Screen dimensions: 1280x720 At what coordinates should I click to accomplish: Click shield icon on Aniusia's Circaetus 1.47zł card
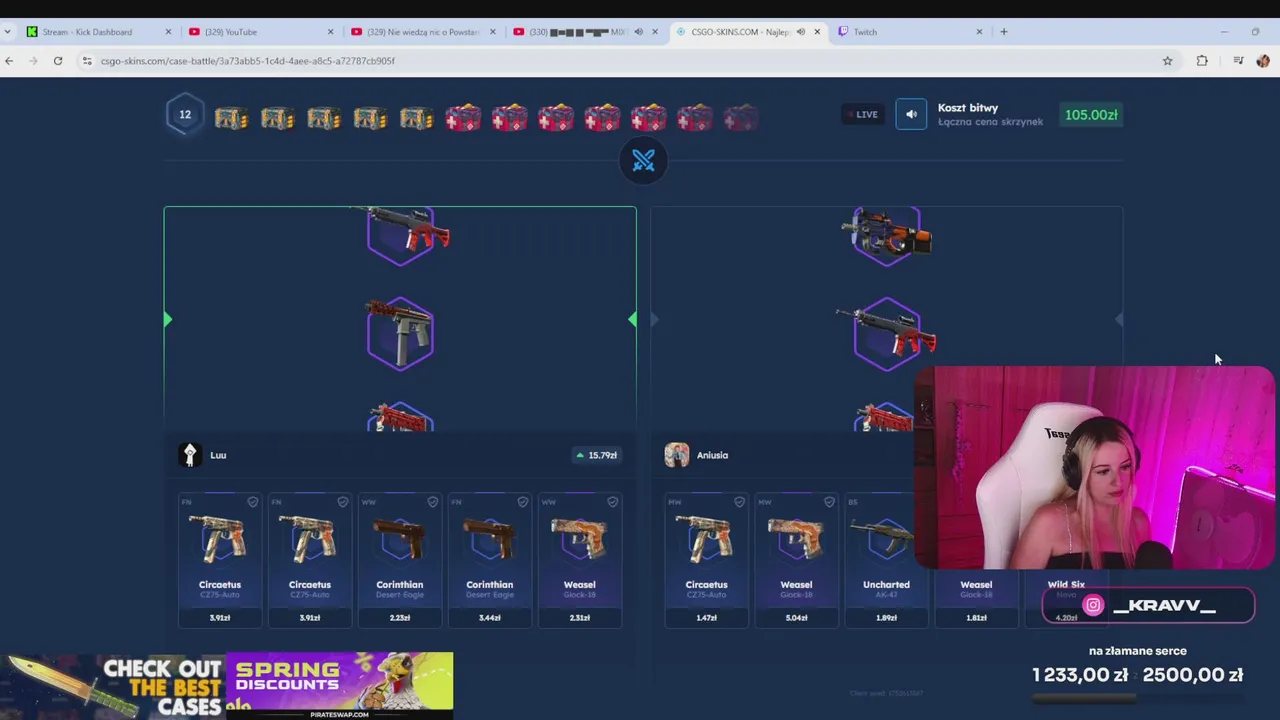click(739, 502)
